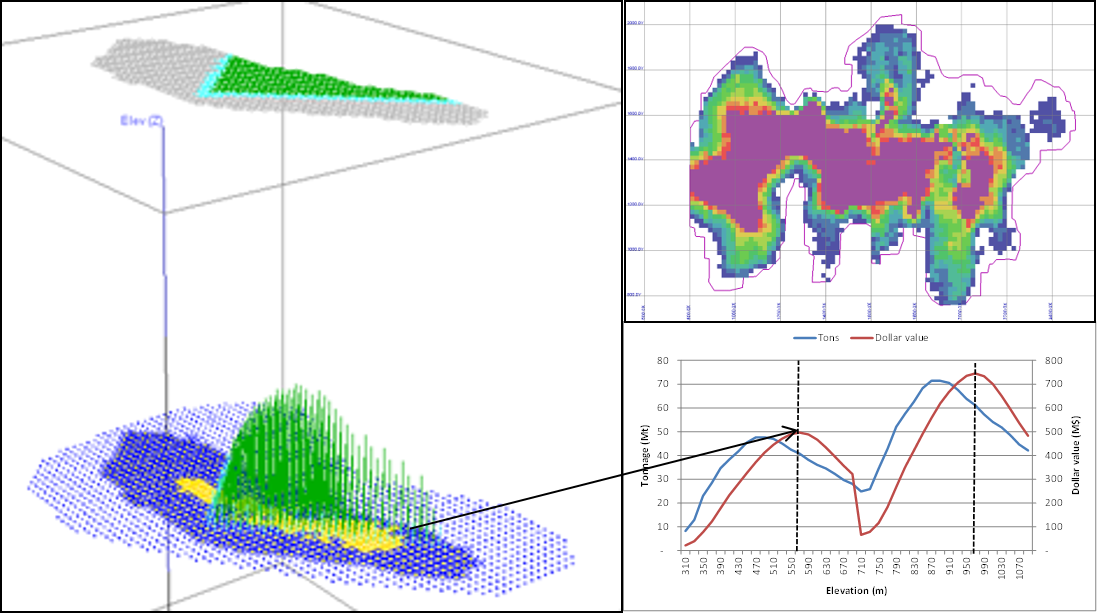Click the blue Tons curve peak near 870
Screen dimensions: 1097x613
coord(935,380)
